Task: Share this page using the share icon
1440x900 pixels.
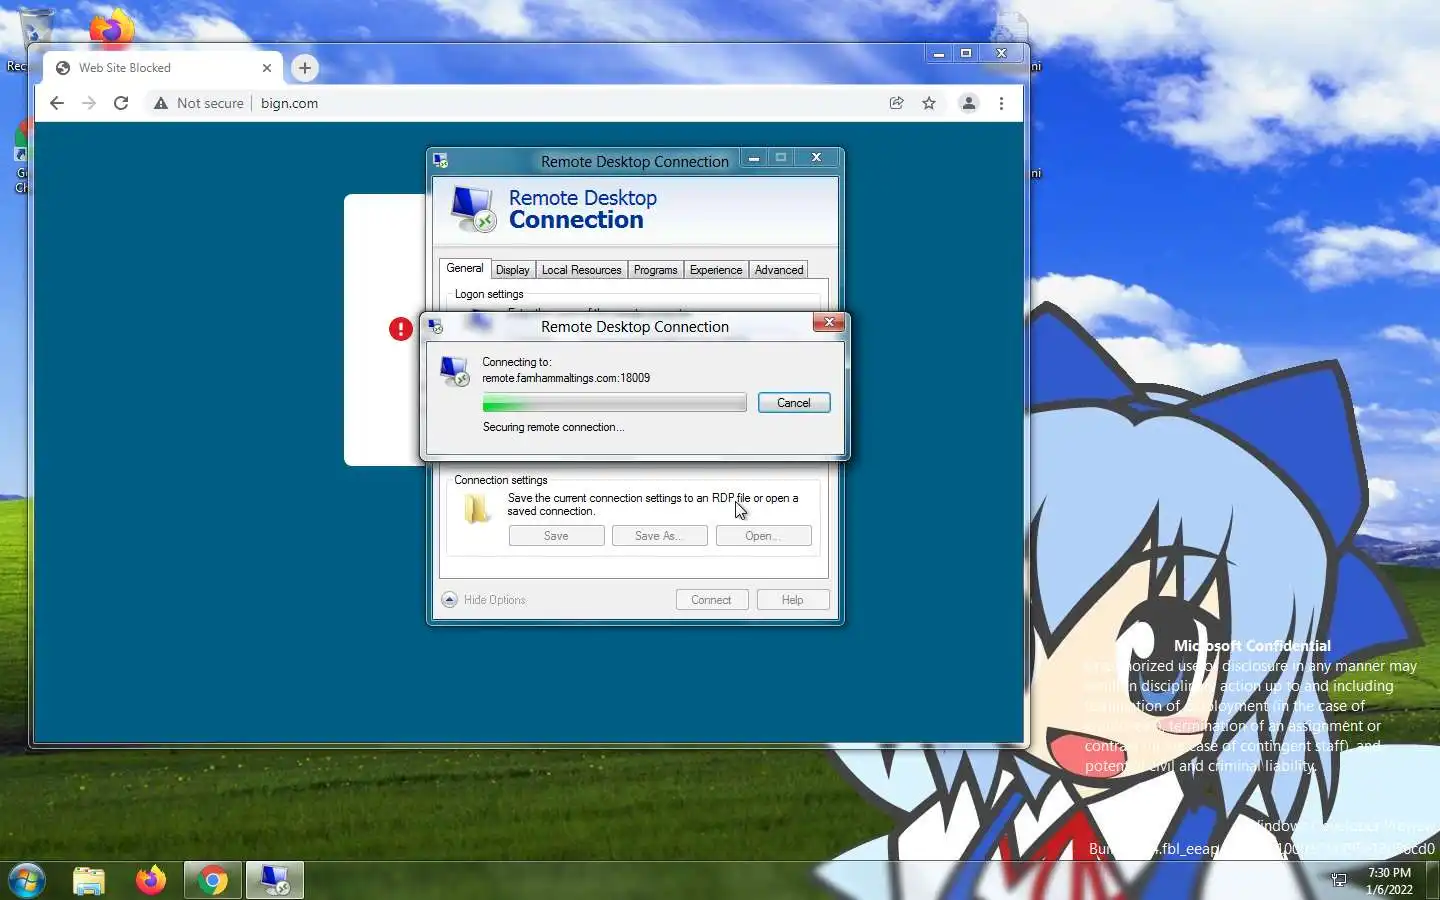Action: tap(896, 103)
